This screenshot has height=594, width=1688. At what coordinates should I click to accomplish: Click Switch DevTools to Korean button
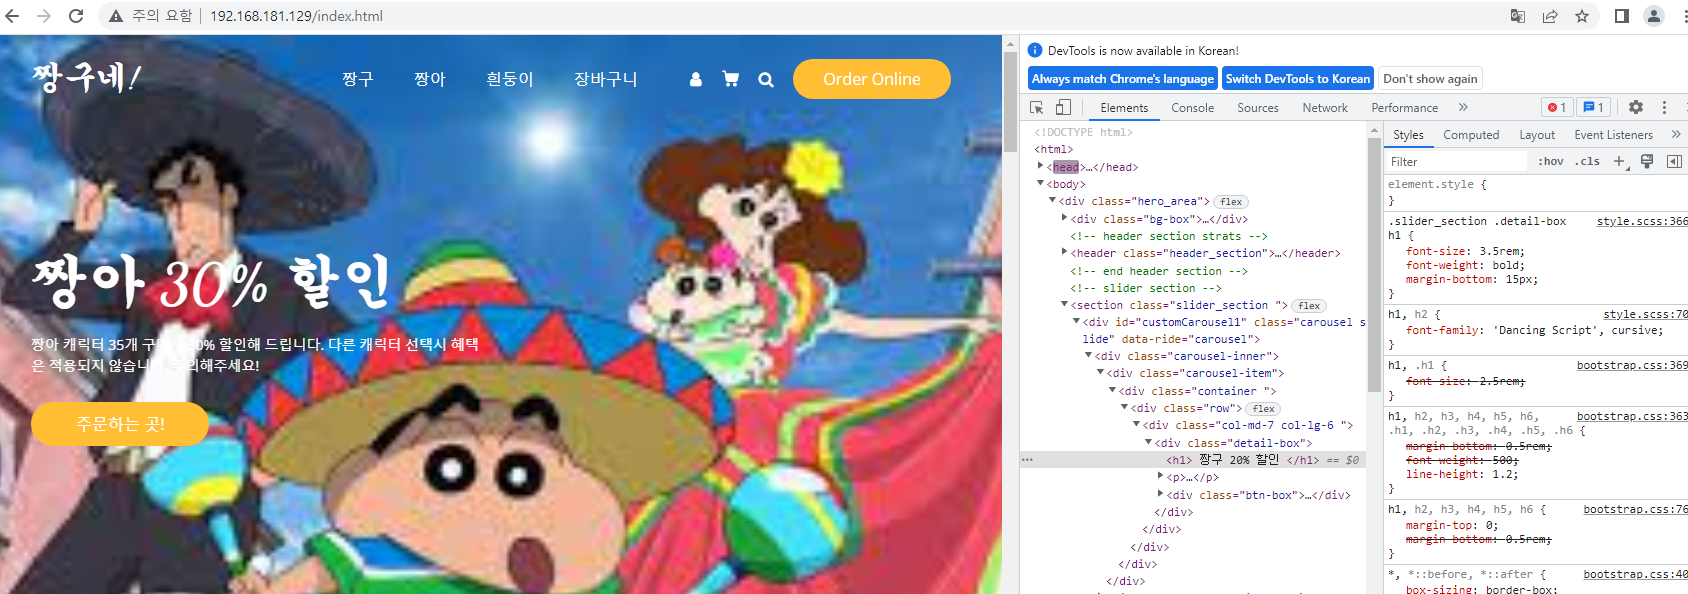[x=1298, y=78]
